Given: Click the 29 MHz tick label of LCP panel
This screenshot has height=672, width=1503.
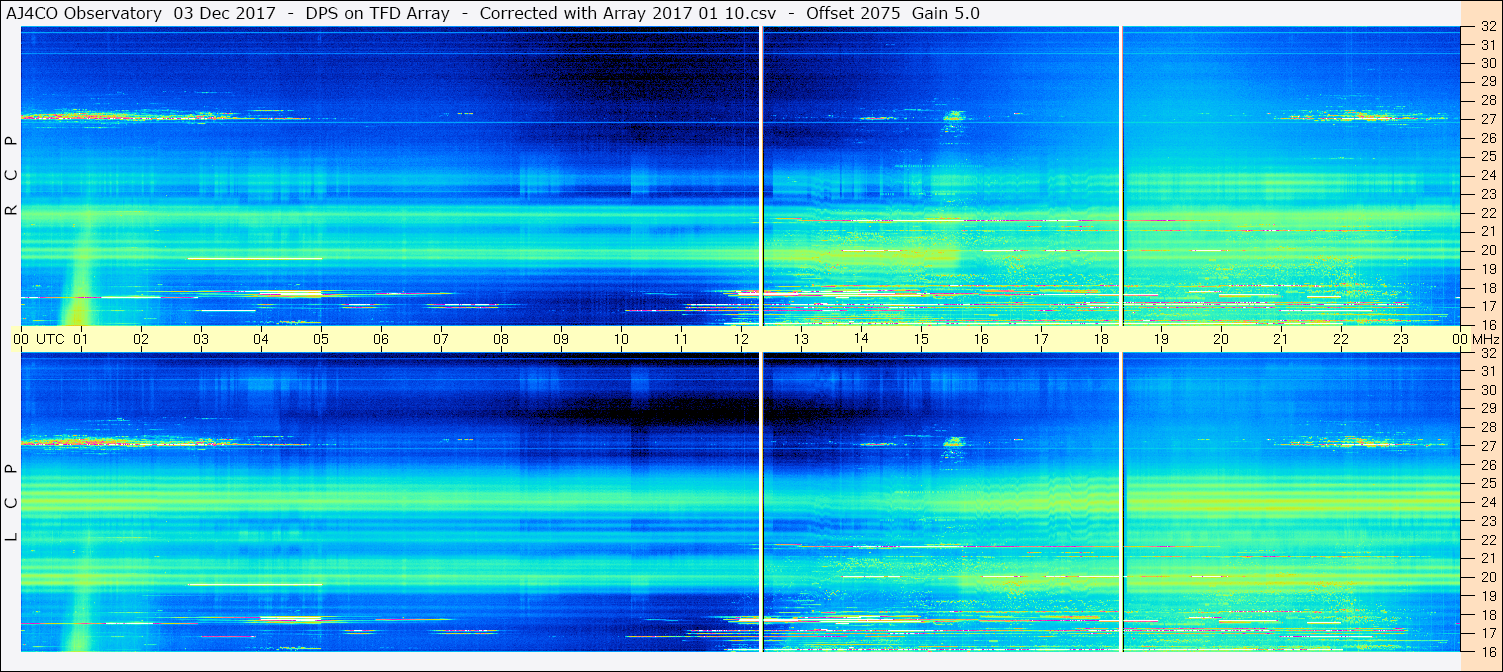Looking at the screenshot, I should 1487,409.
